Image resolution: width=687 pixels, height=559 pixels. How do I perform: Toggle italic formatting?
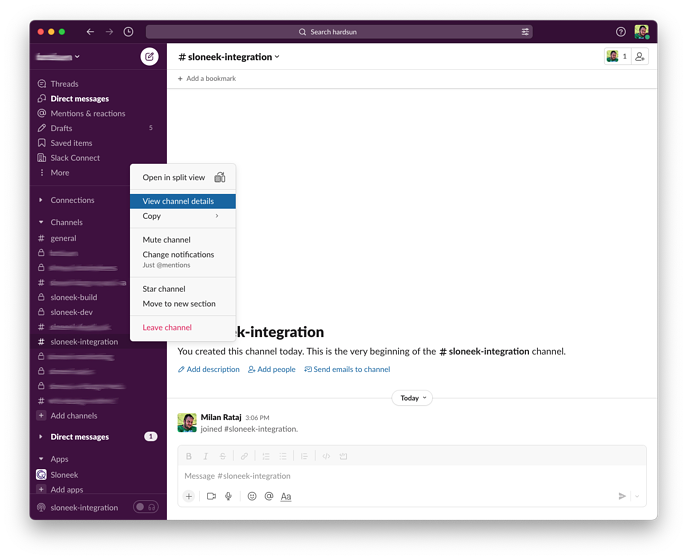[x=205, y=456]
